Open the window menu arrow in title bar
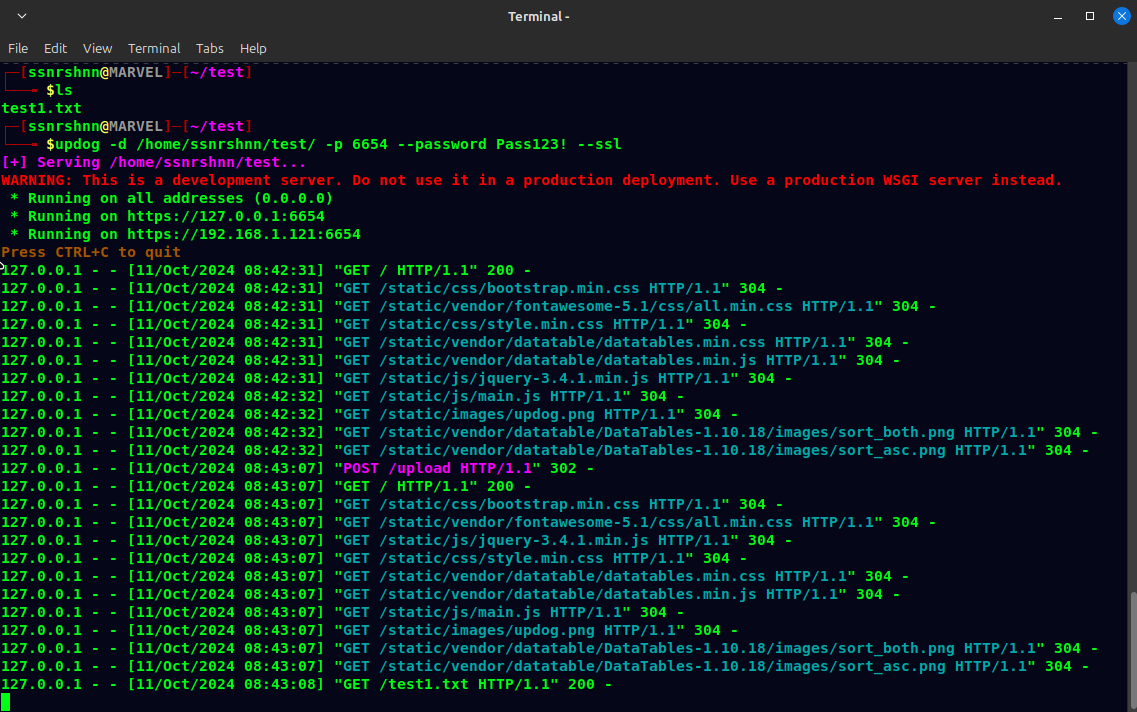The image size is (1137, 712). tap(22, 16)
